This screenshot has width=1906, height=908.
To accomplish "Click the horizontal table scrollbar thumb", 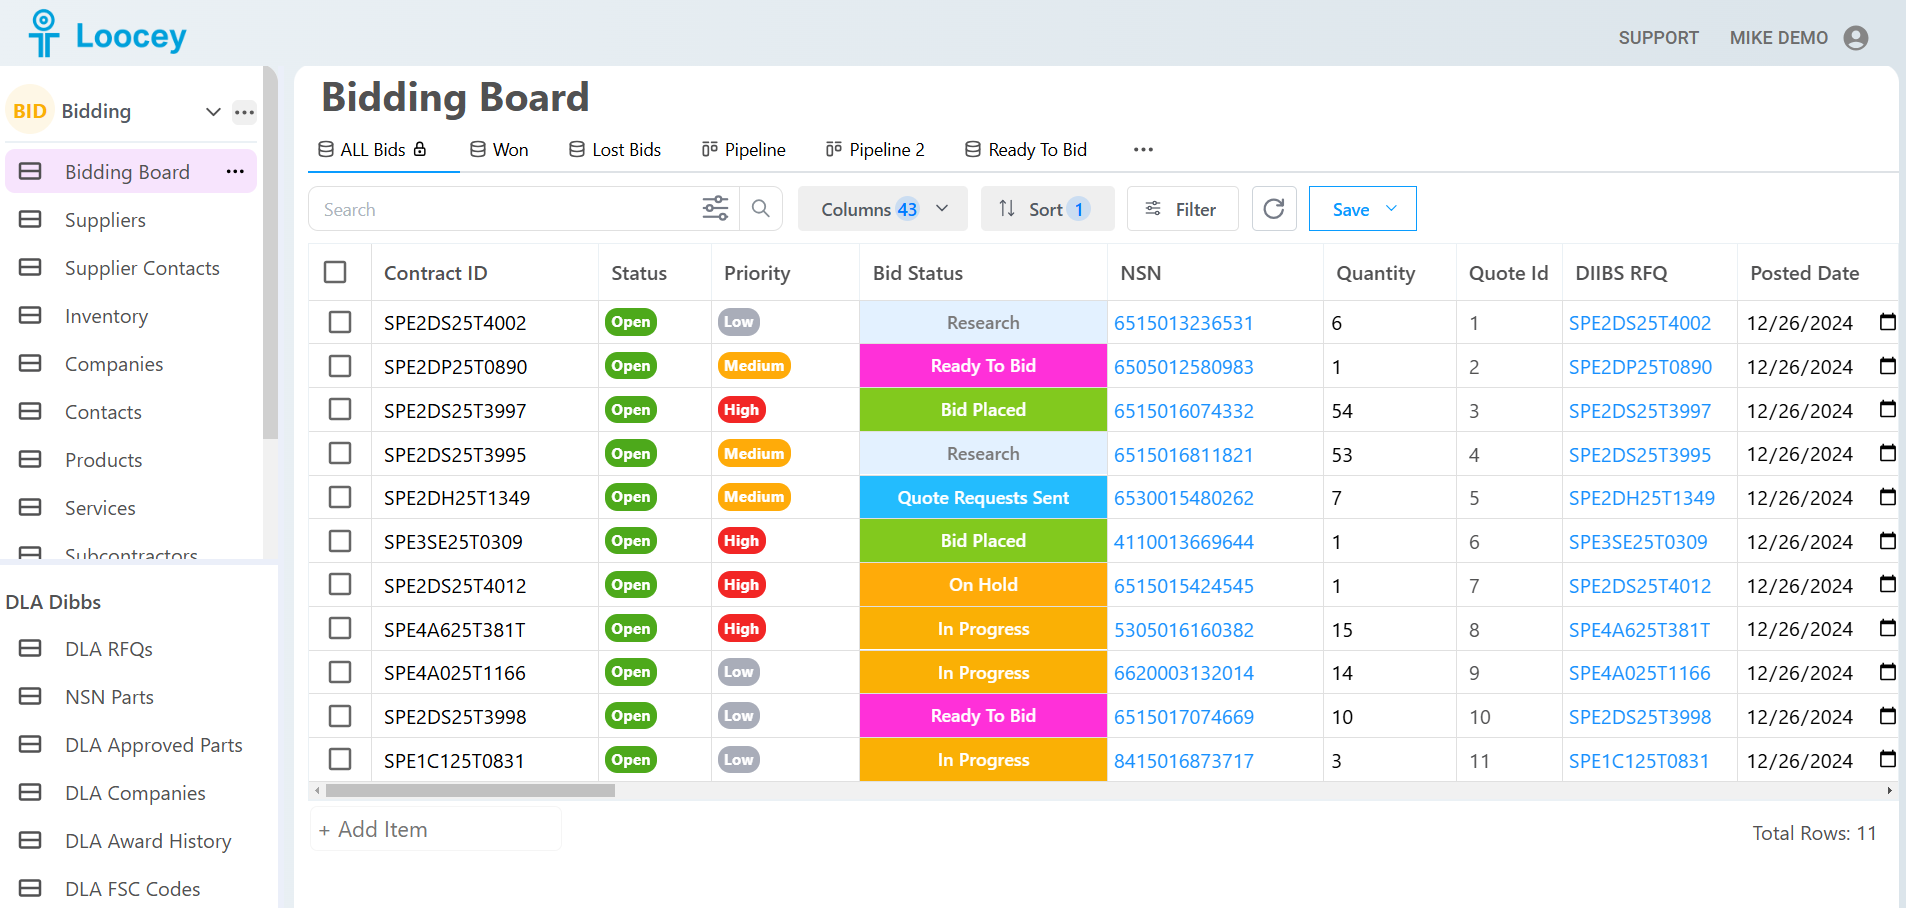I will tap(470, 791).
